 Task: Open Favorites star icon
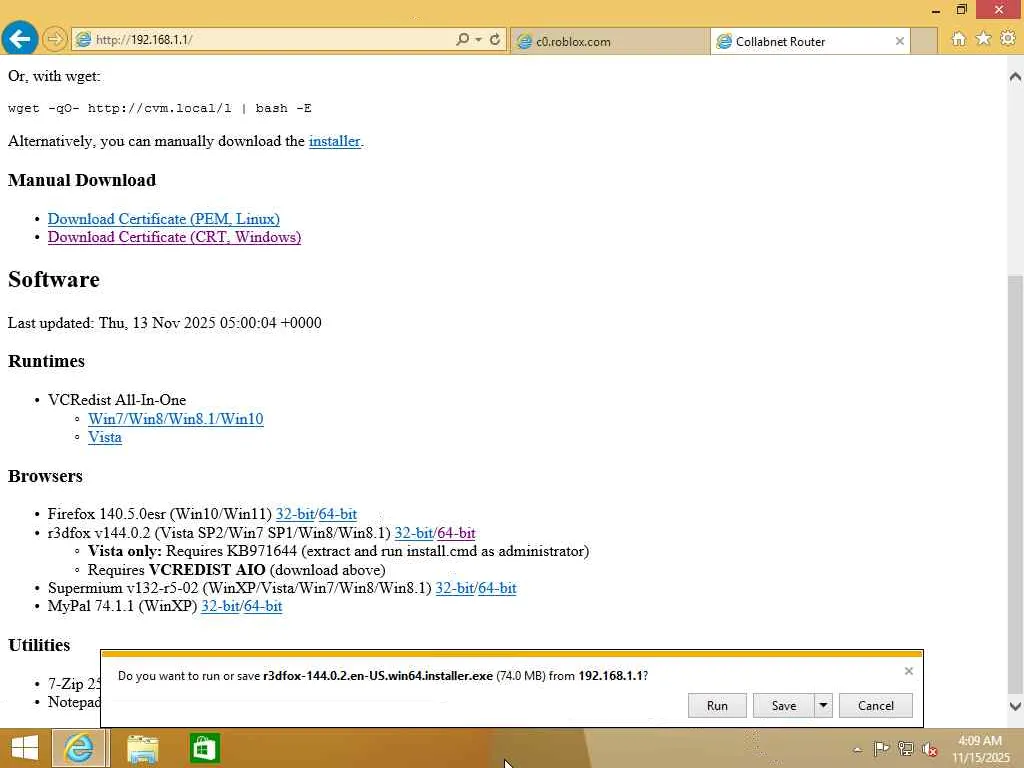[983, 39]
